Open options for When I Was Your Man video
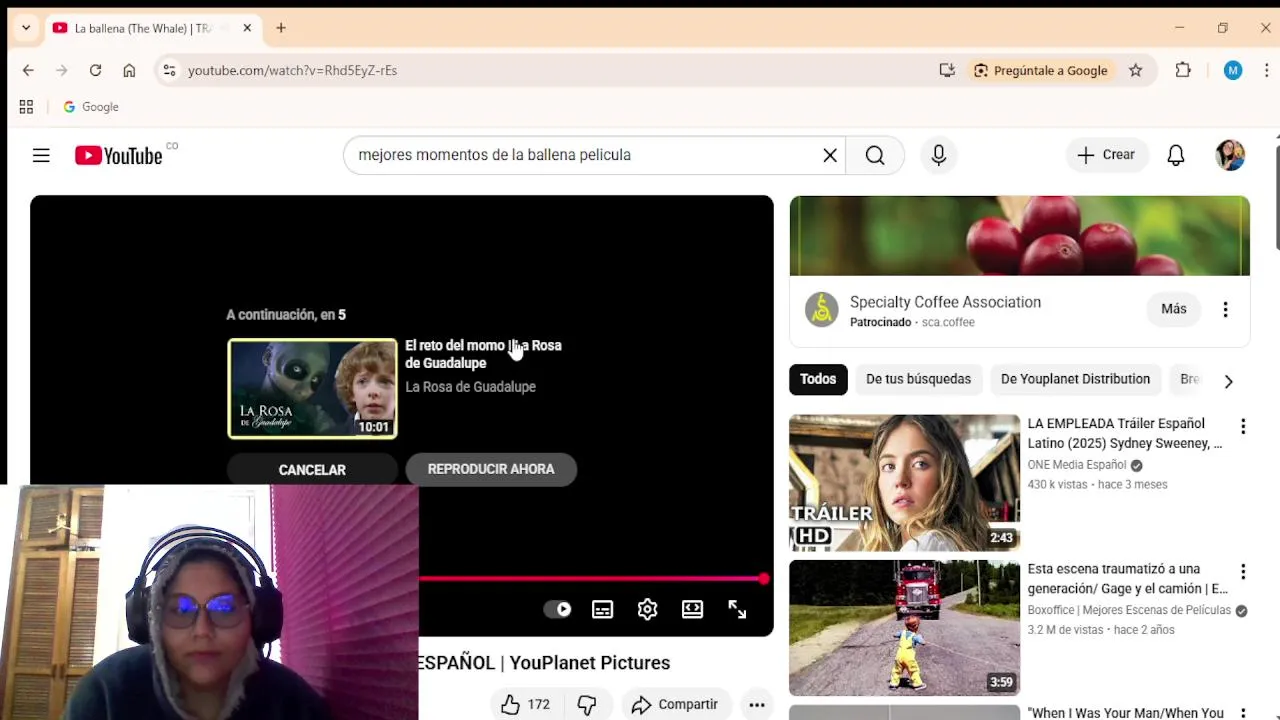Screen dimensions: 1280x720 point(1243,712)
